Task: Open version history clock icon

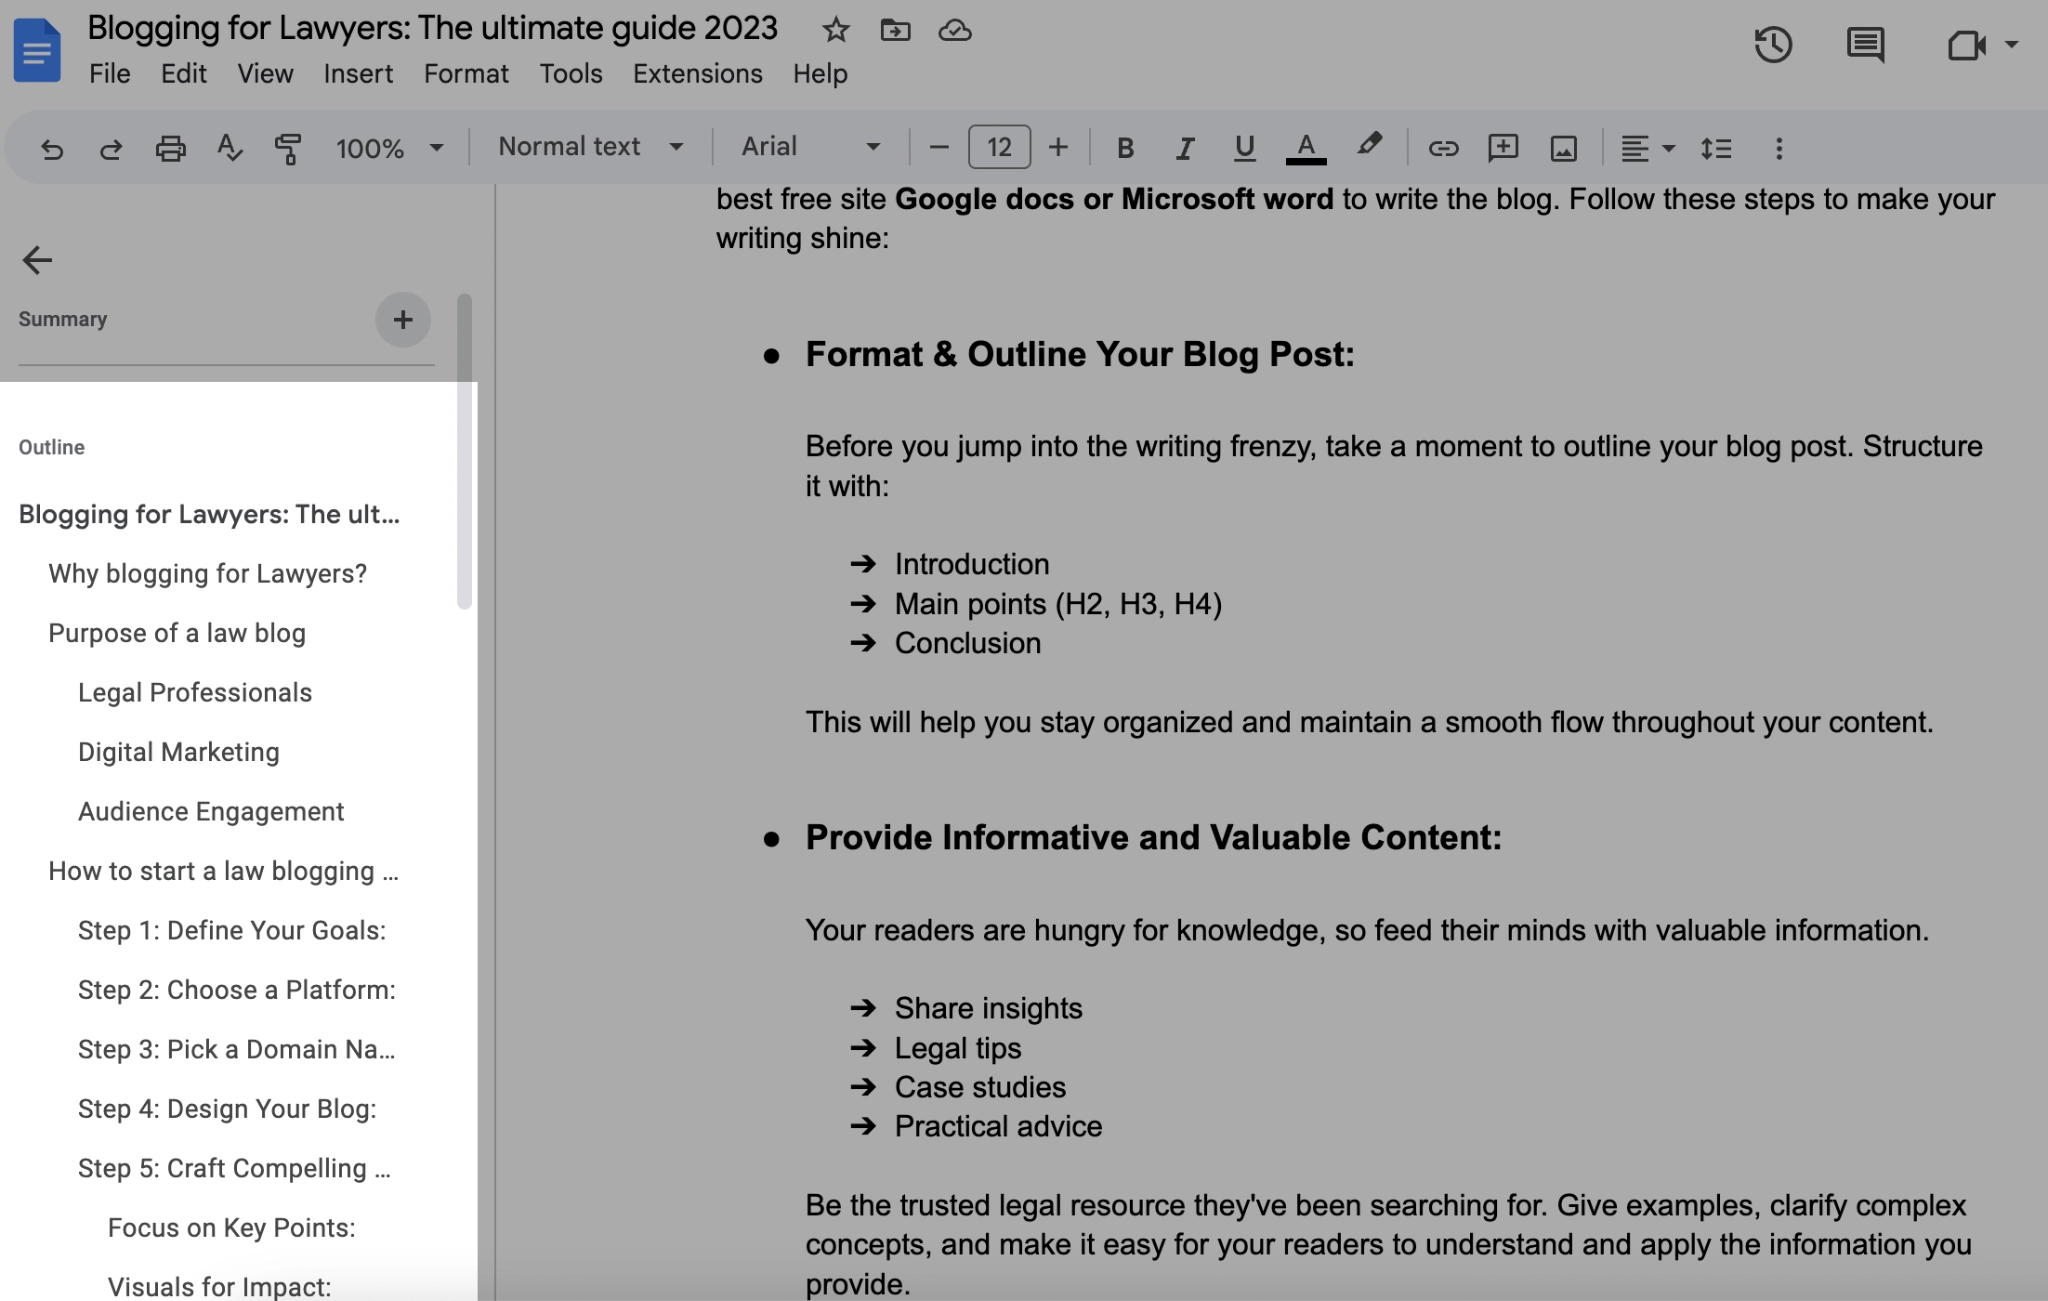Action: click(1773, 45)
